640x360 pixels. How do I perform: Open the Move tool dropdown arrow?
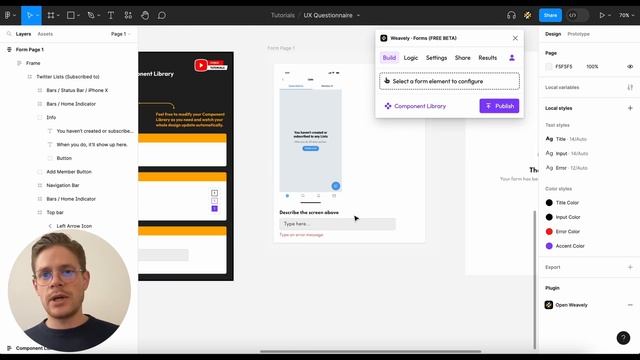pos(37,16)
